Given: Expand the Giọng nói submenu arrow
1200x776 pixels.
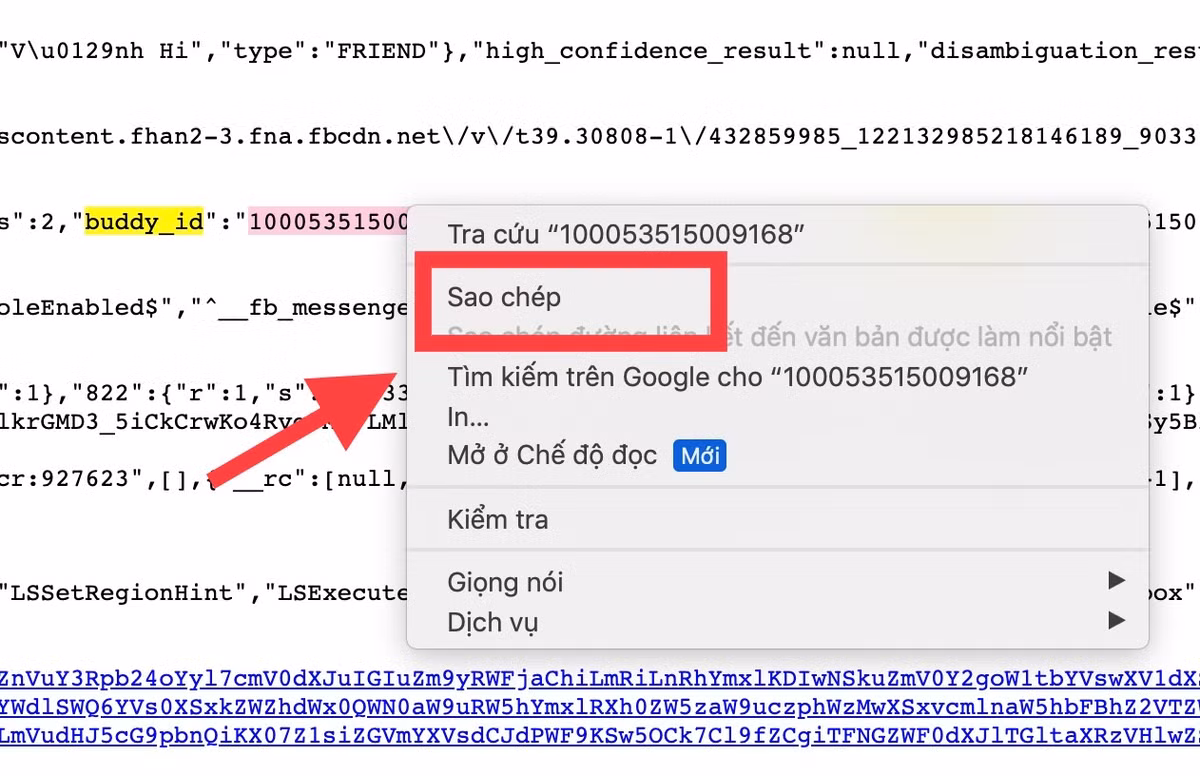Looking at the screenshot, I should point(1116,581).
